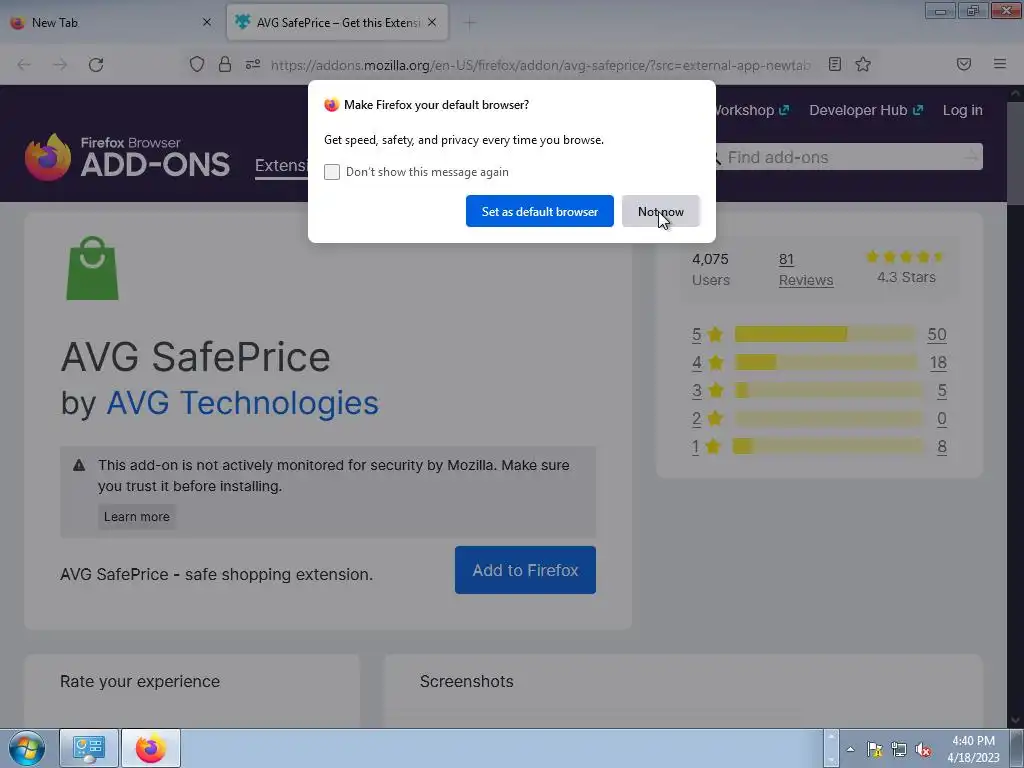
Task: Click the 4.3 Stars rating stars
Action: coord(905,257)
